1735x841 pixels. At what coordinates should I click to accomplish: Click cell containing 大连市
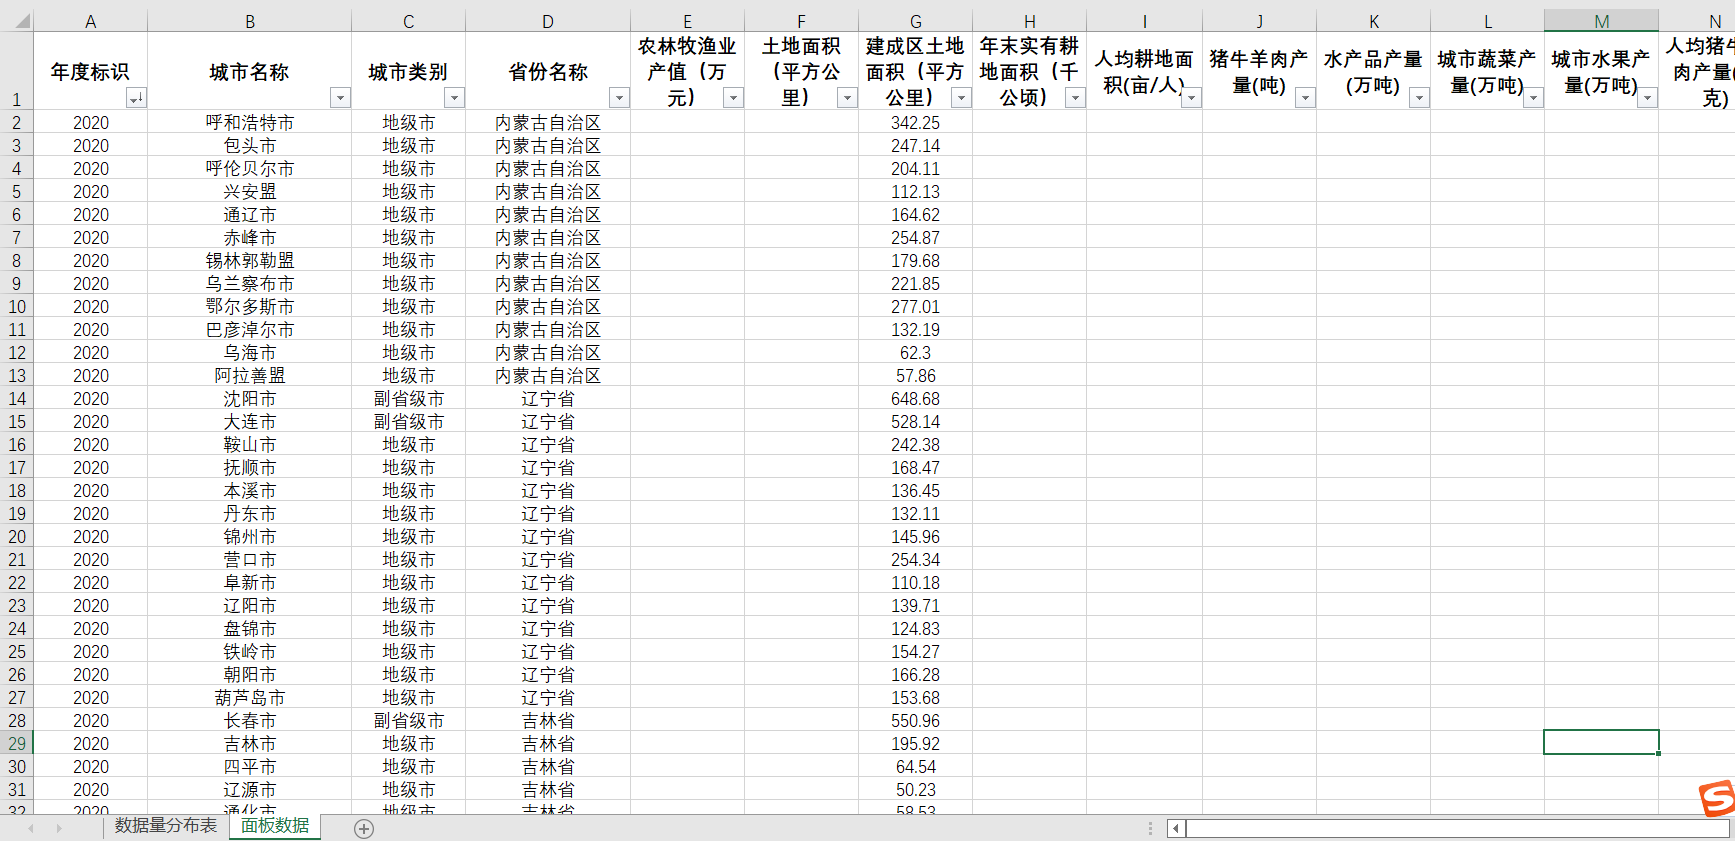[x=249, y=422]
